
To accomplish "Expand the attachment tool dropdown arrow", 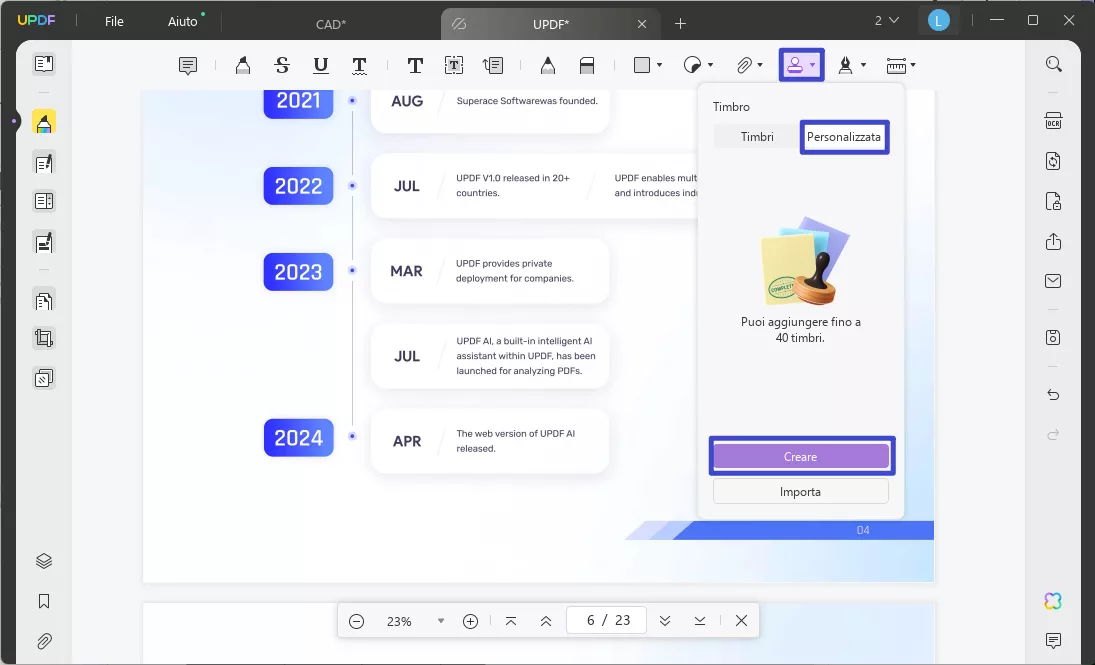I will pos(760,66).
